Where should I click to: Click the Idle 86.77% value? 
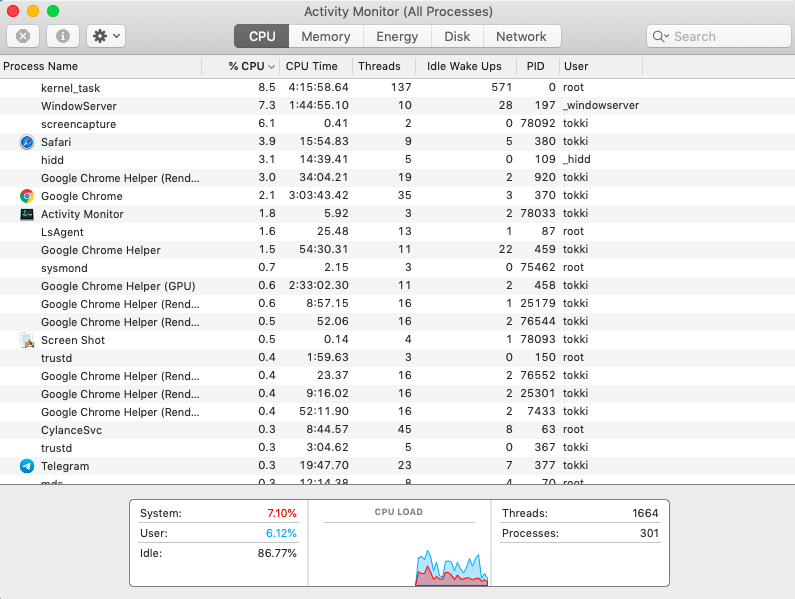point(277,553)
